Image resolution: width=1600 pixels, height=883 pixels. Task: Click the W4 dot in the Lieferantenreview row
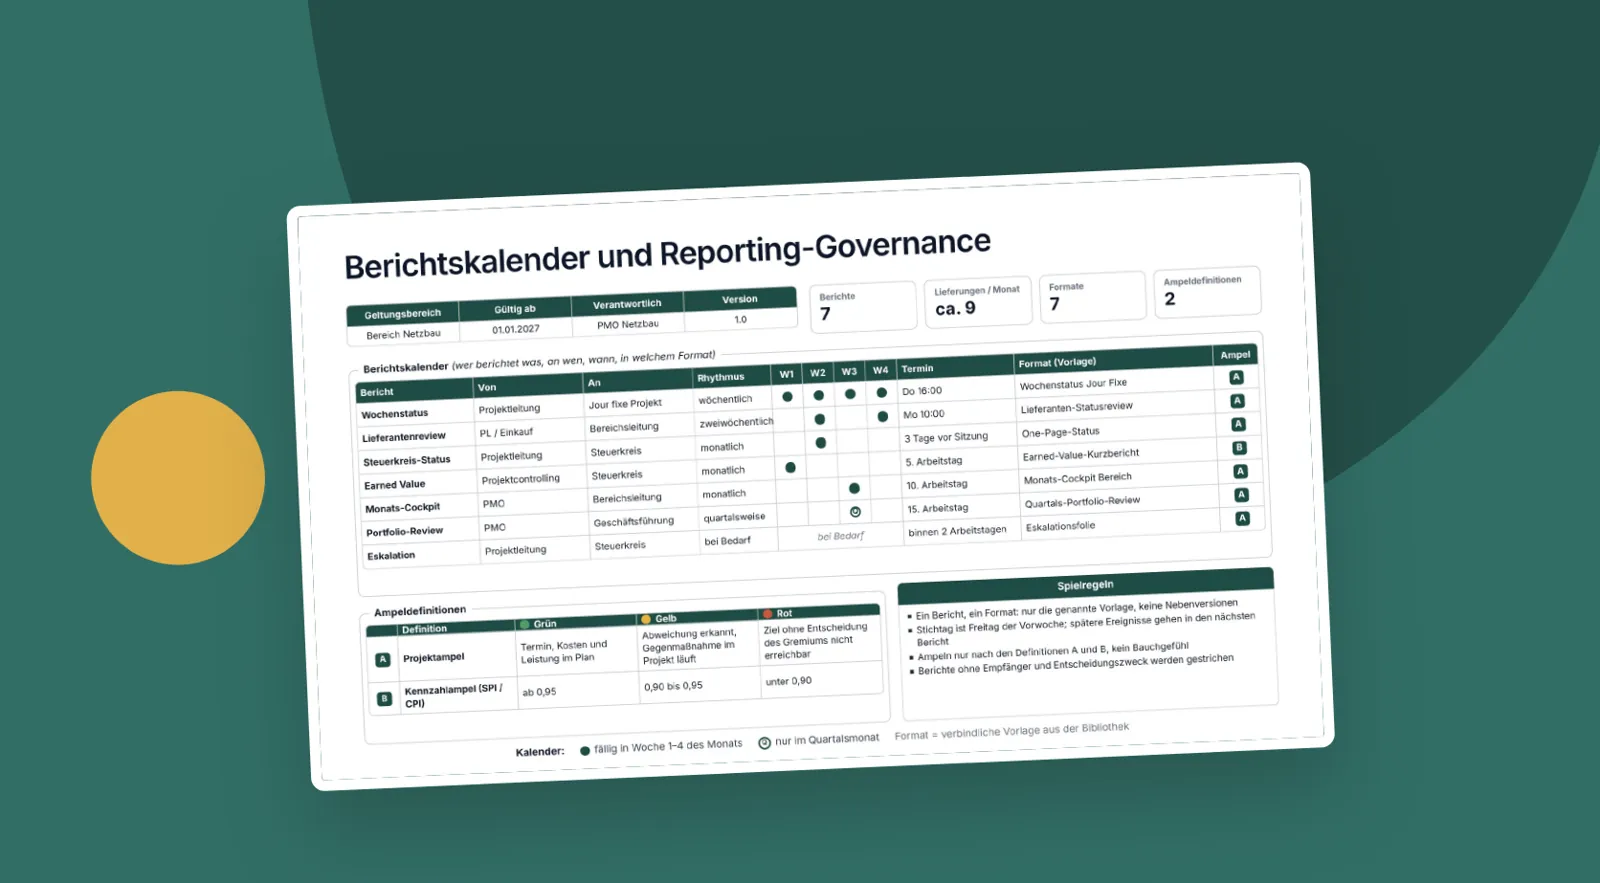(882, 416)
